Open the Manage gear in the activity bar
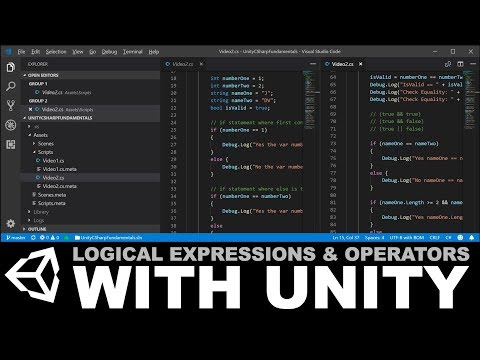This screenshot has width=480, height=360. click(x=11, y=223)
